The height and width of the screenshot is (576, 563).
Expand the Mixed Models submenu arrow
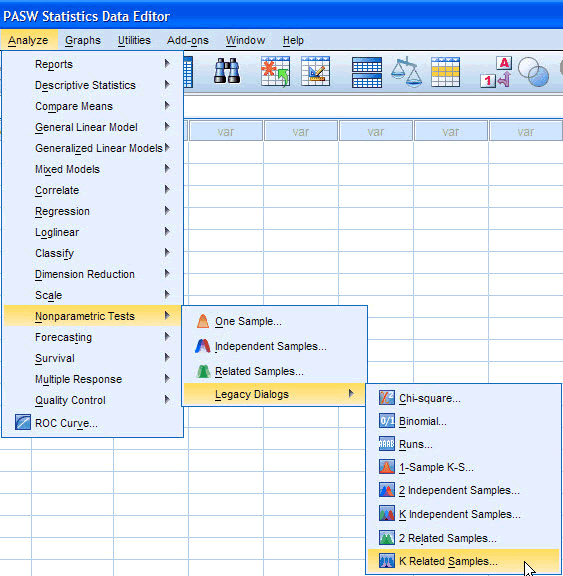coord(167,169)
